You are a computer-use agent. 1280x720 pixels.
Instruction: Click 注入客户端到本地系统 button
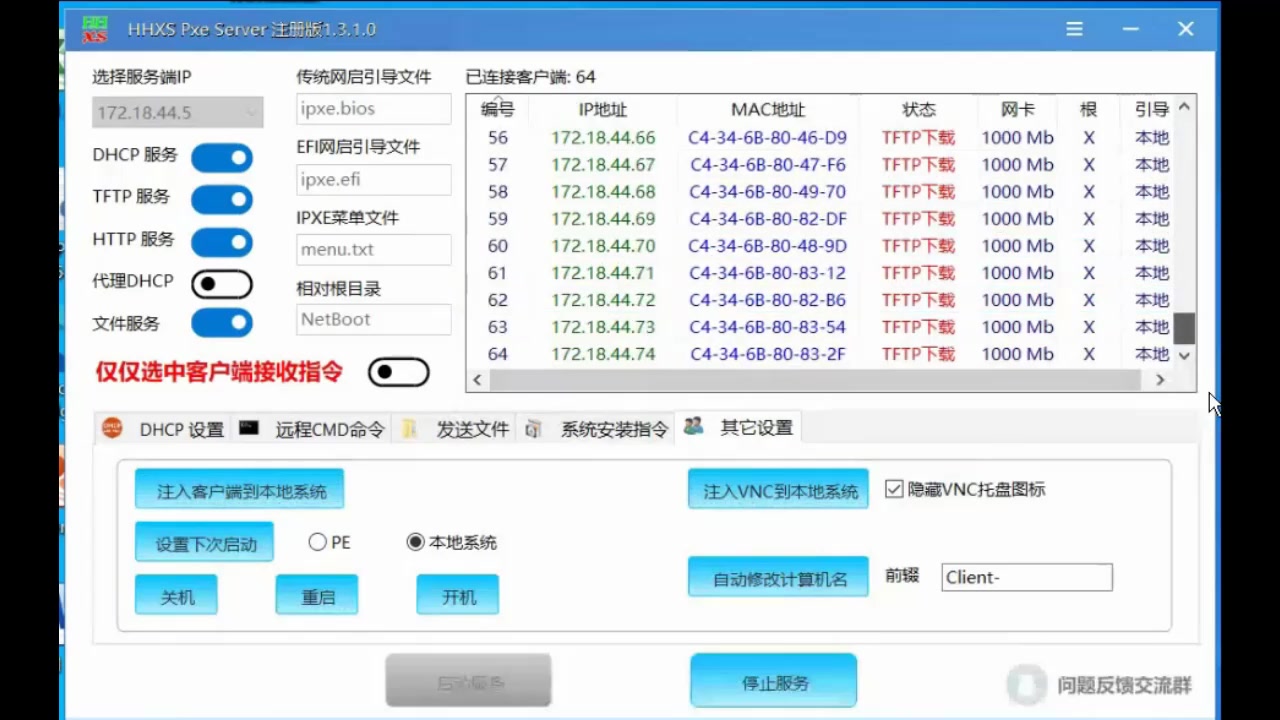(240, 490)
